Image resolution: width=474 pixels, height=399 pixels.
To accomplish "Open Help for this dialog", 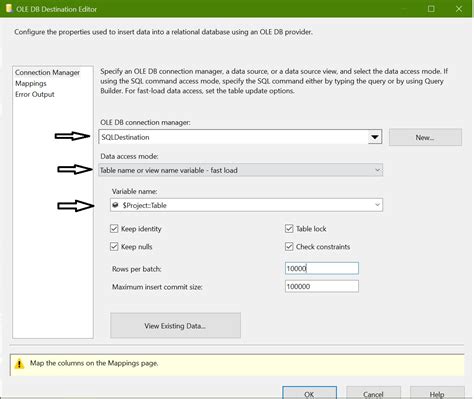I will (x=437, y=393).
